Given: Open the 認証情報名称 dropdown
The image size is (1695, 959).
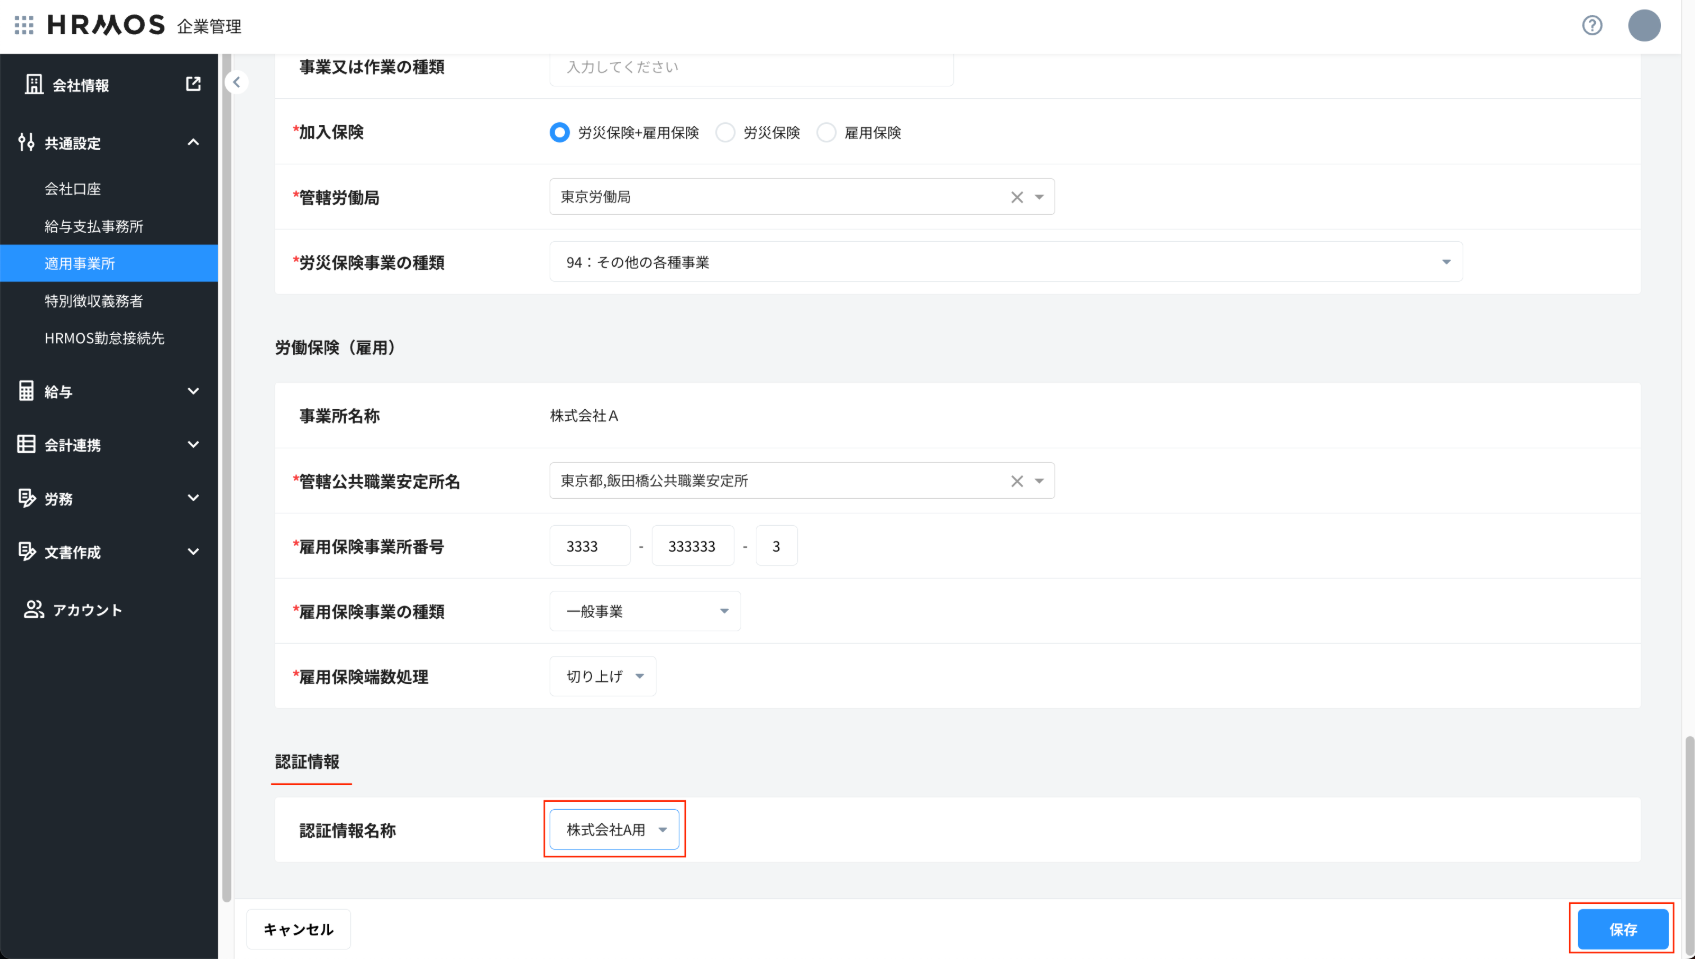Looking at the screenshot, I should coord(614,830).
